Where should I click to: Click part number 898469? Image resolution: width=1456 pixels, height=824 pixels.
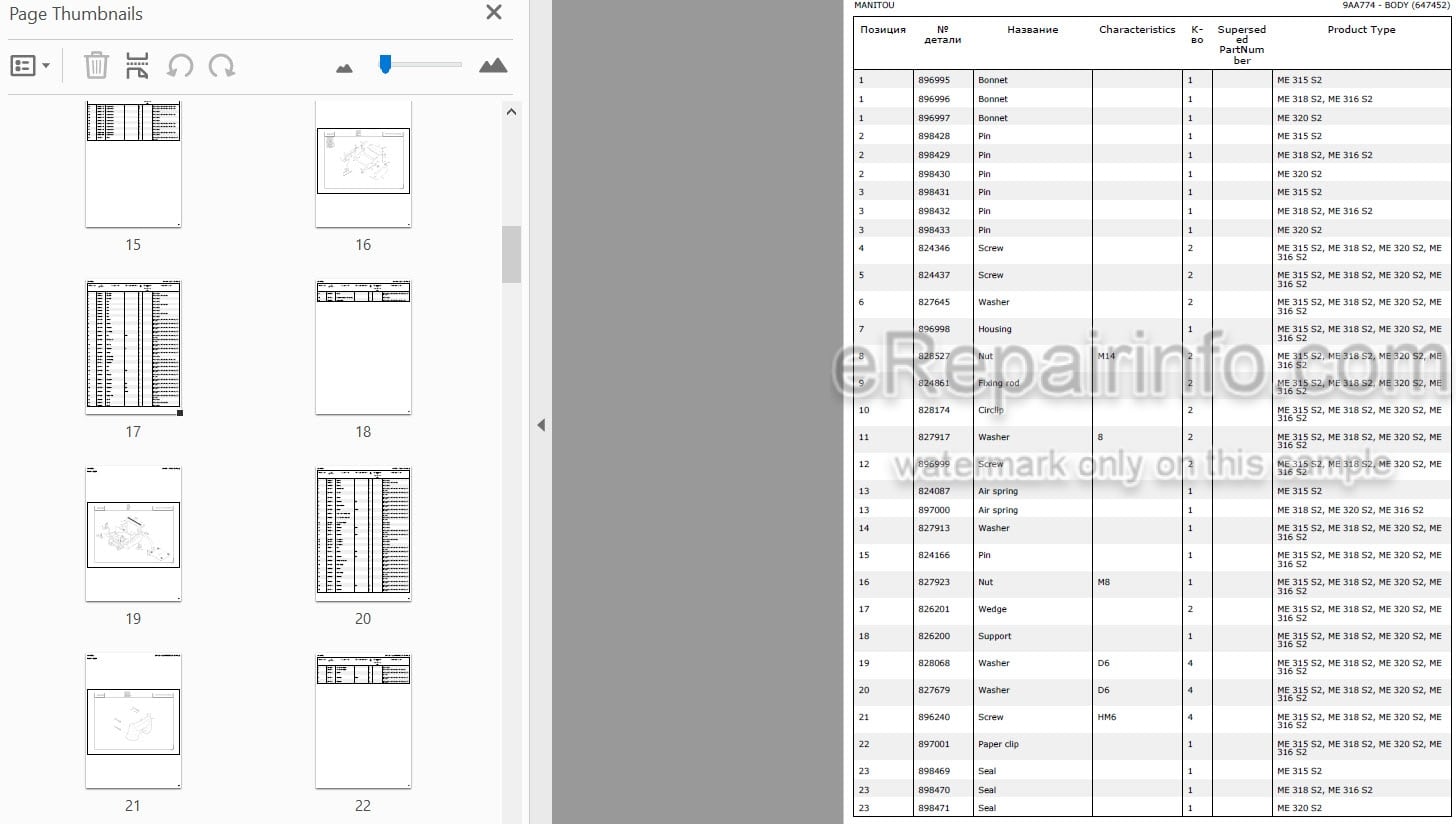(x=934, y=771)
